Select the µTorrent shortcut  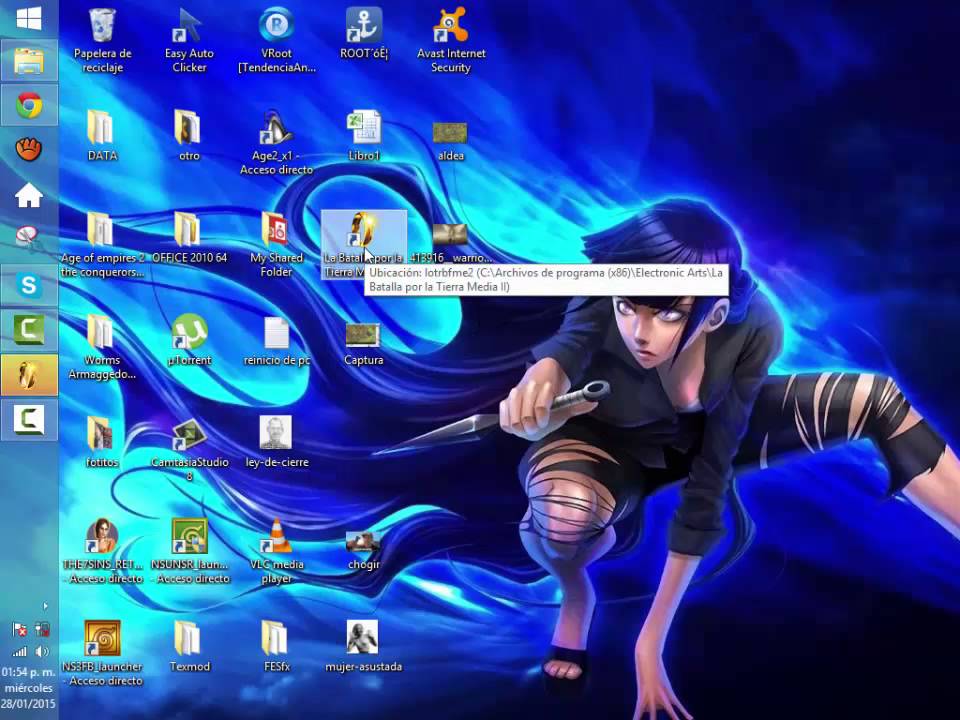click(x=189, y=340)
